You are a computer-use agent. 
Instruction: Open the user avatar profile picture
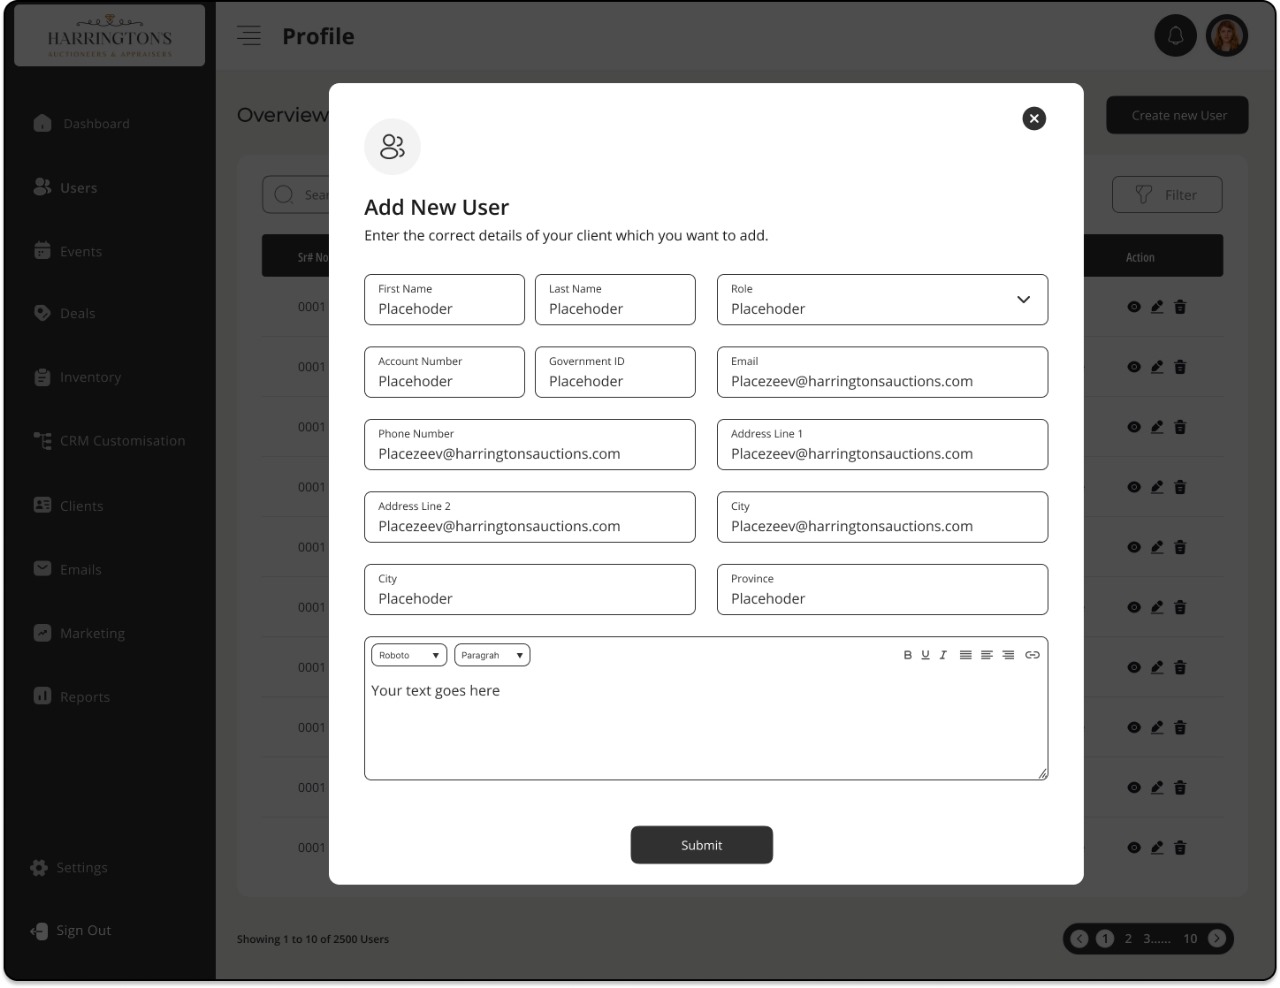tap(1226, 37)
